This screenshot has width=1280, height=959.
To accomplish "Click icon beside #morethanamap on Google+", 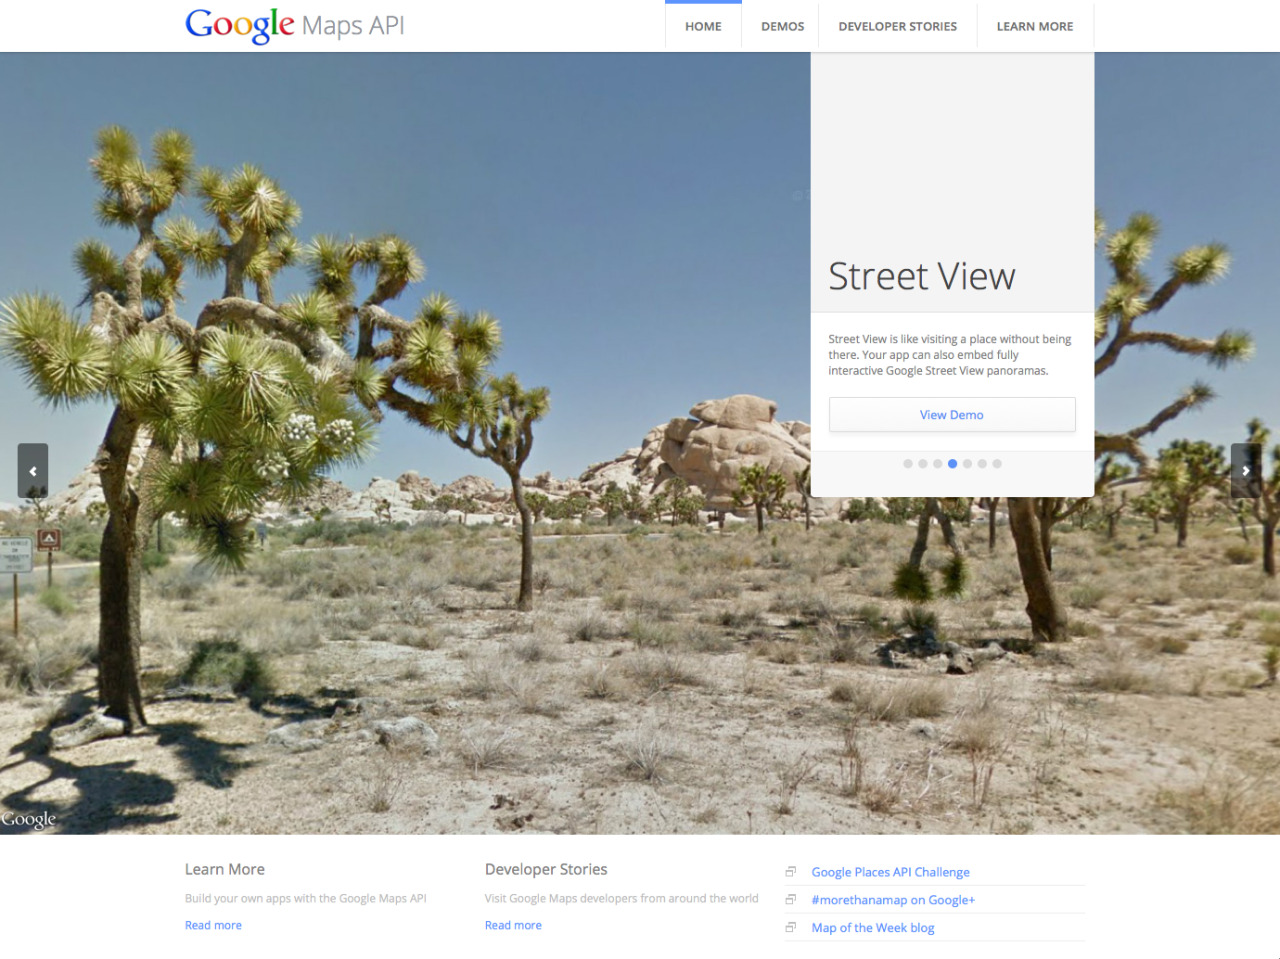I will coord(790,900).
